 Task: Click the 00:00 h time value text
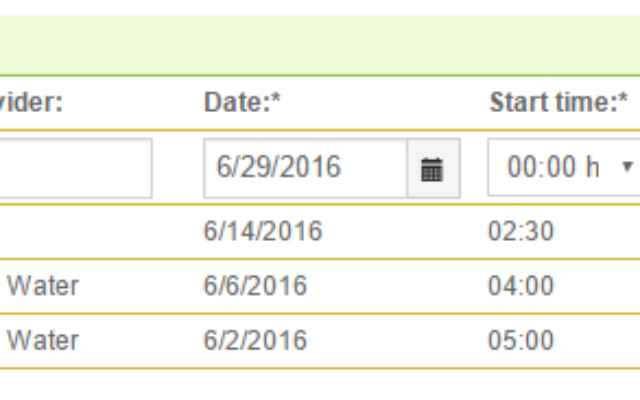point(553,167)
